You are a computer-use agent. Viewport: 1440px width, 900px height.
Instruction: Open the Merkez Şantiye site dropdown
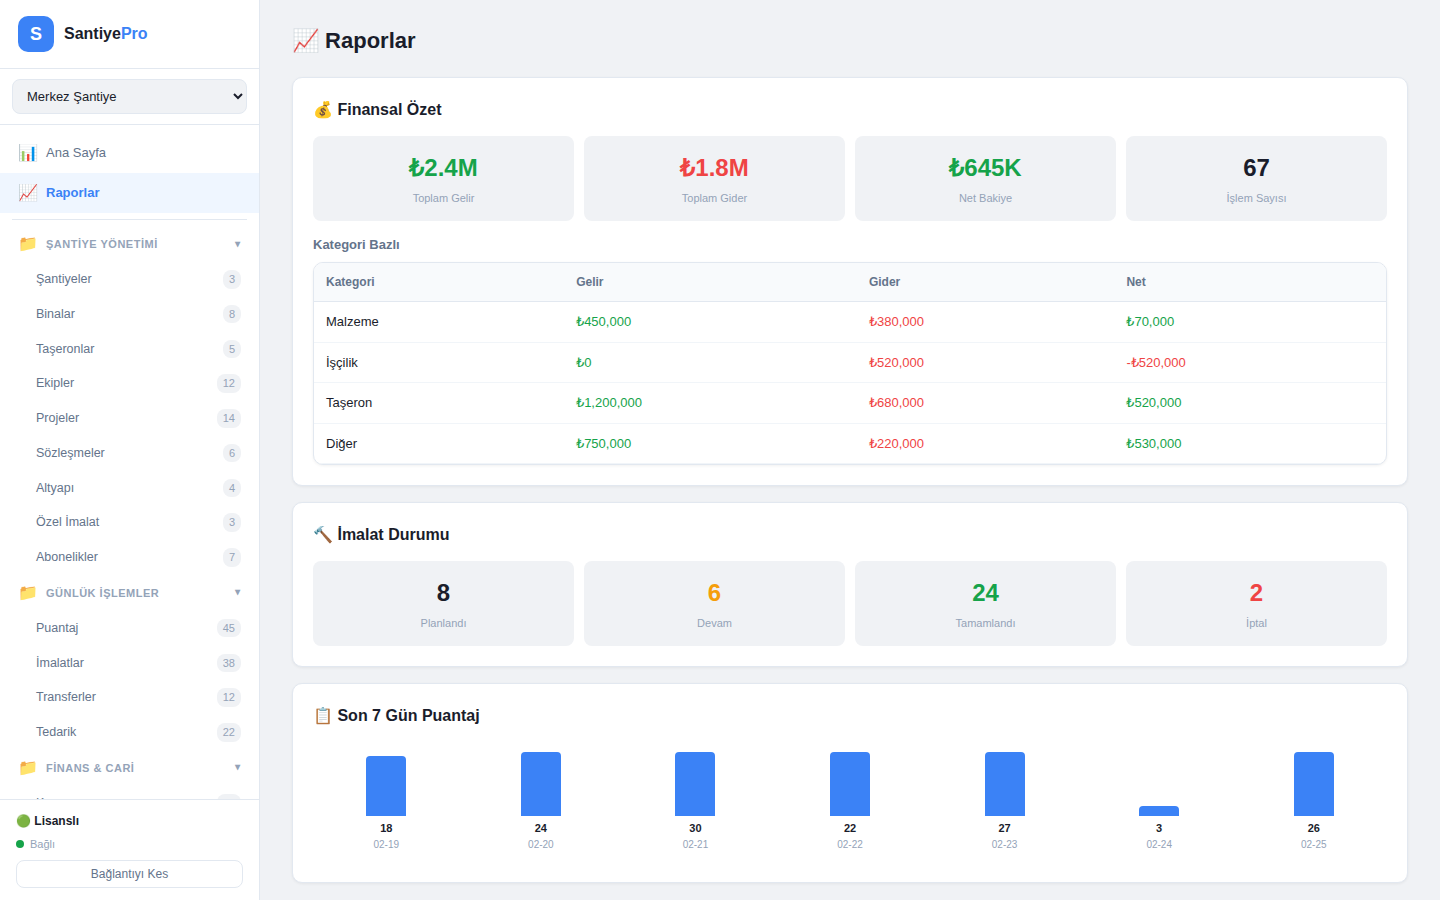point(129,97)
